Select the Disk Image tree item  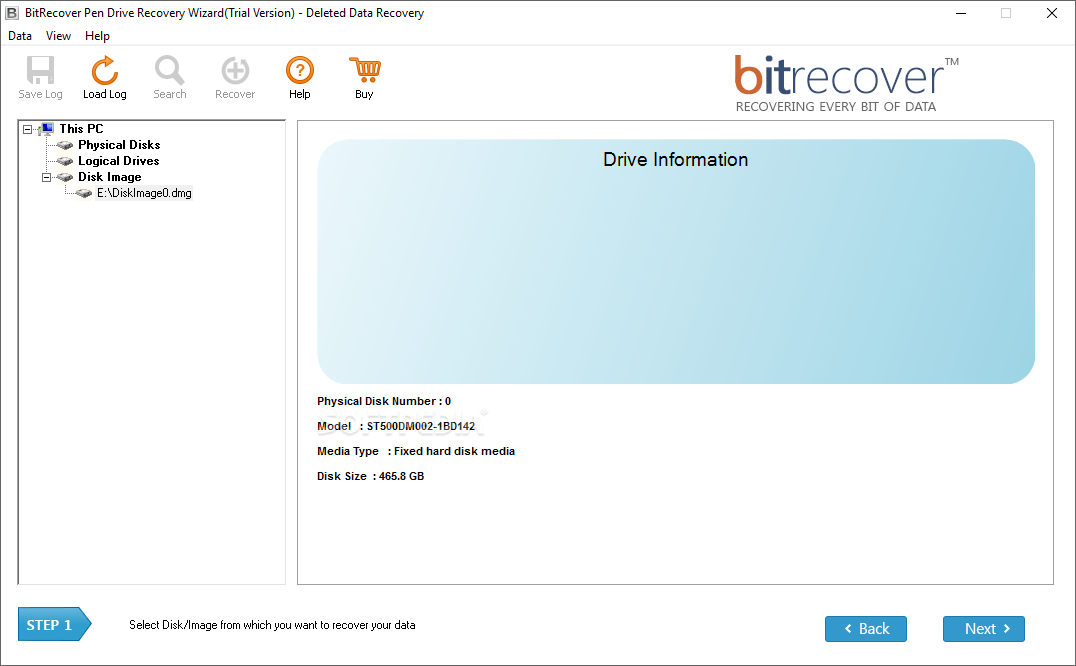pos(109,177)
